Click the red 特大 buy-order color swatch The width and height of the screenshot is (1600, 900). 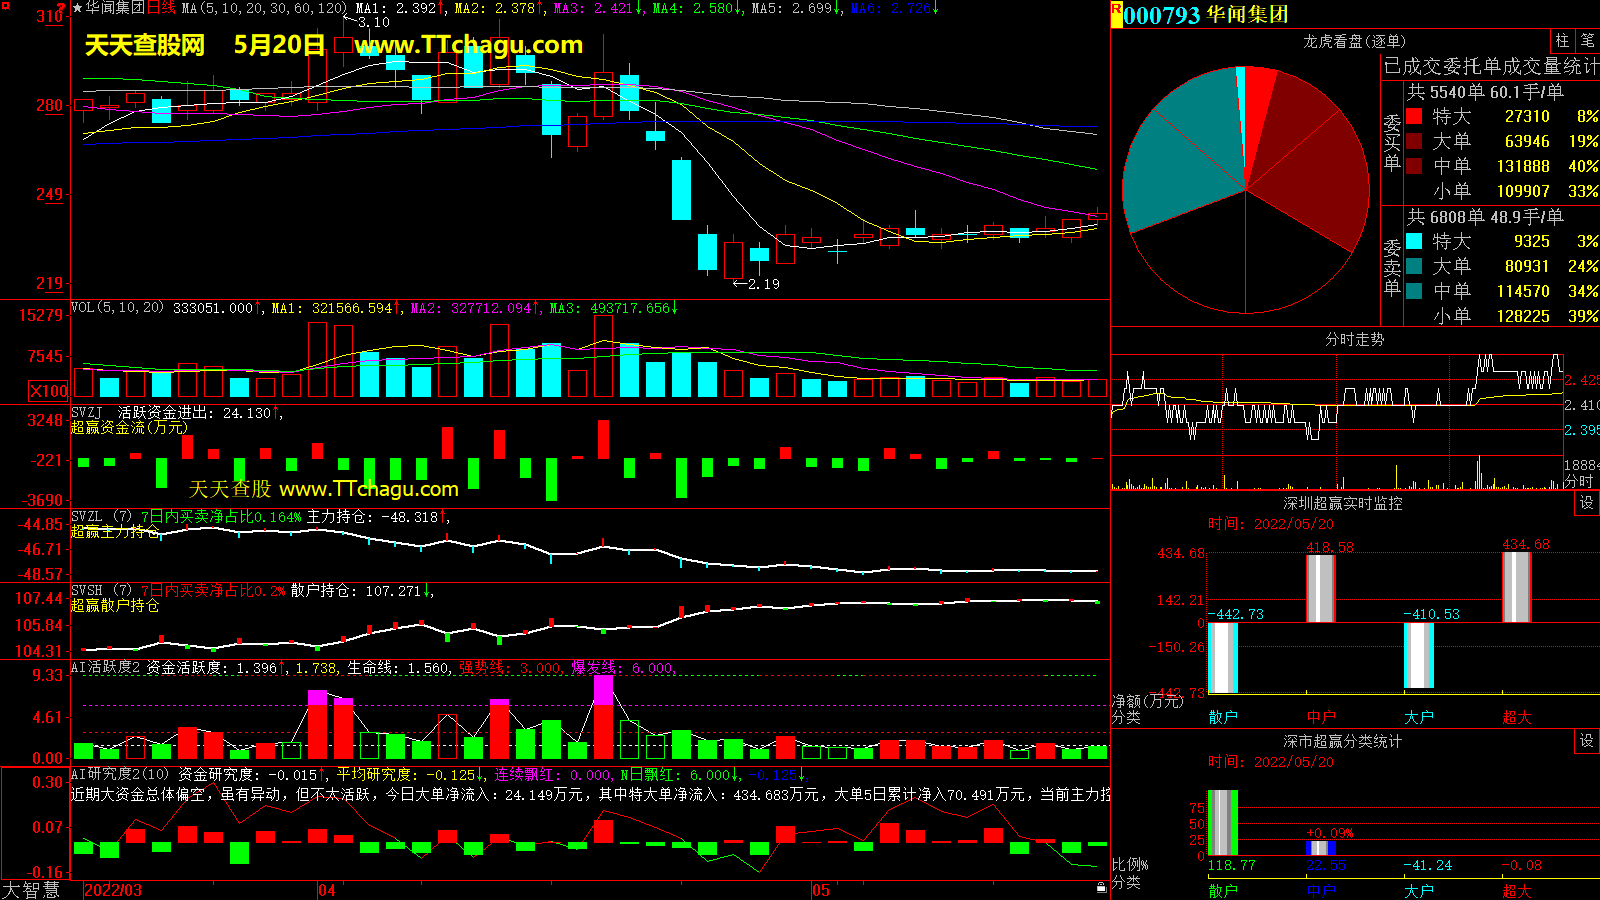coord(1414,116)
